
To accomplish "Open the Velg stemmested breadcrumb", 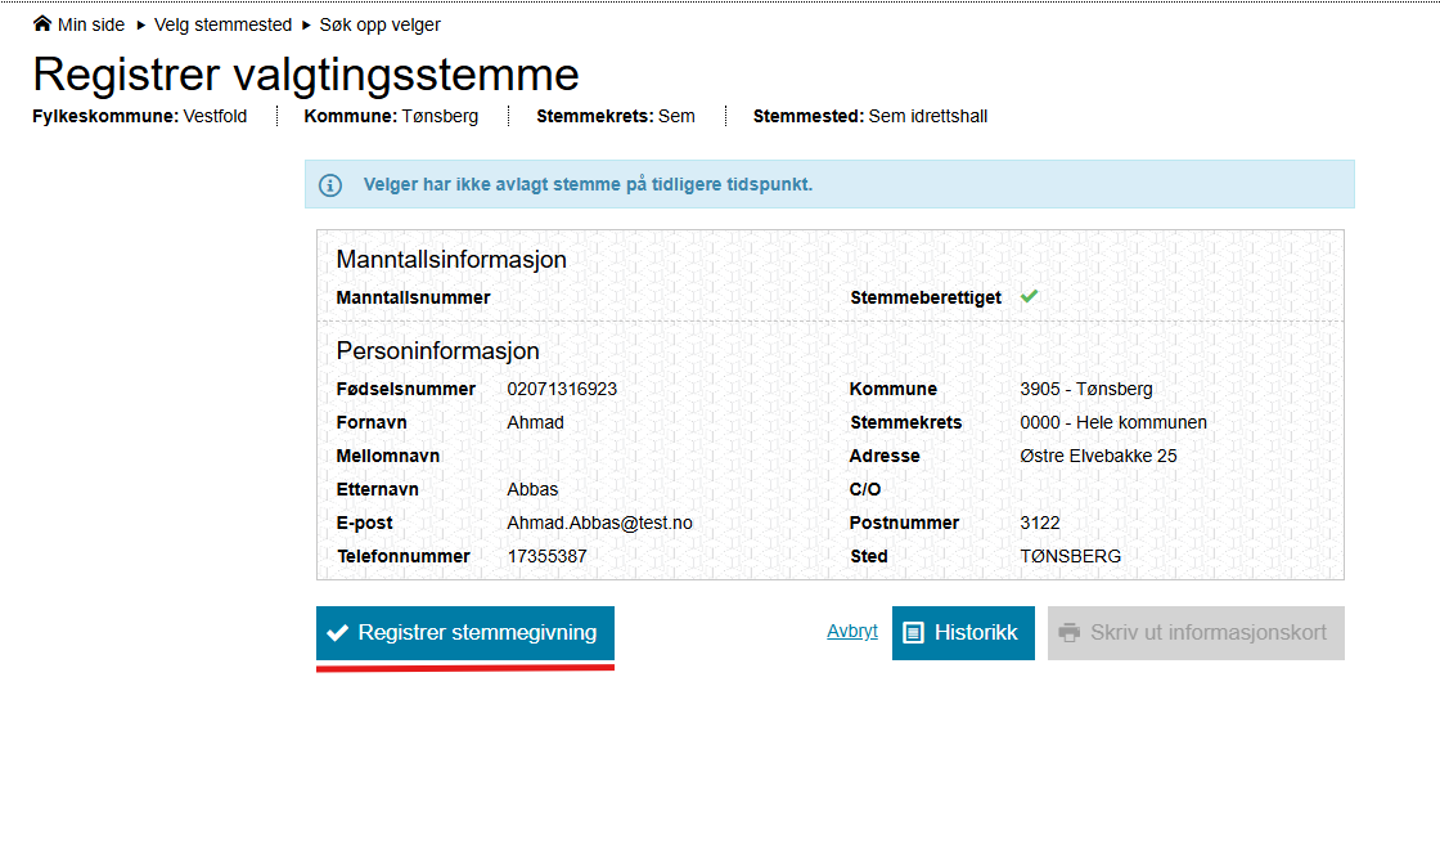I will tap(222, 25).
